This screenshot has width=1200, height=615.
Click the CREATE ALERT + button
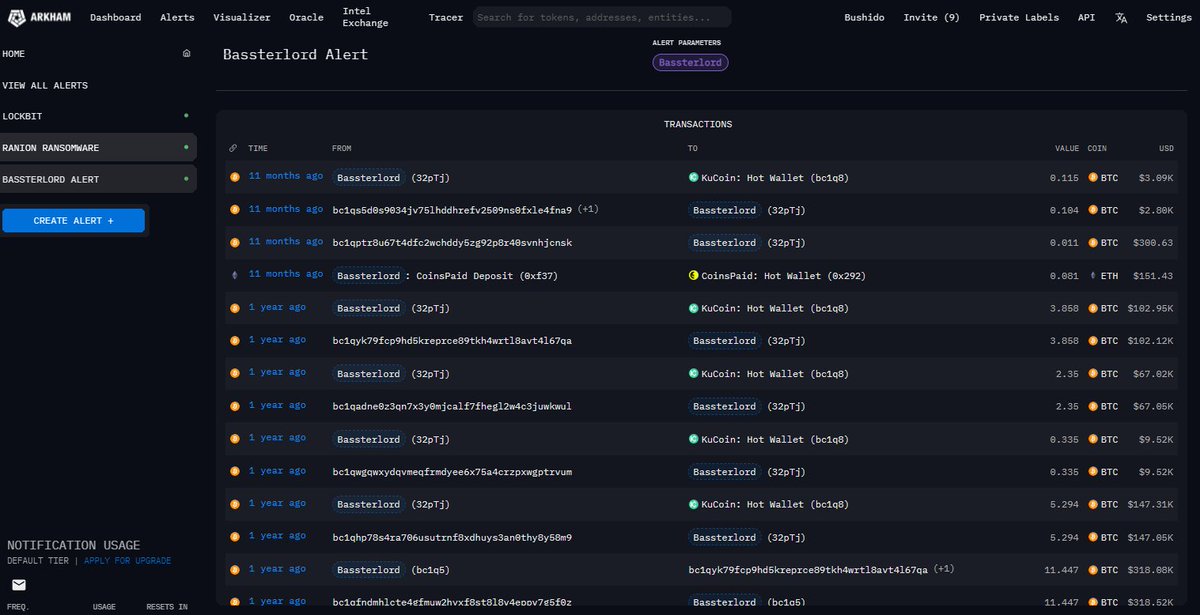[x=73, y=220]
